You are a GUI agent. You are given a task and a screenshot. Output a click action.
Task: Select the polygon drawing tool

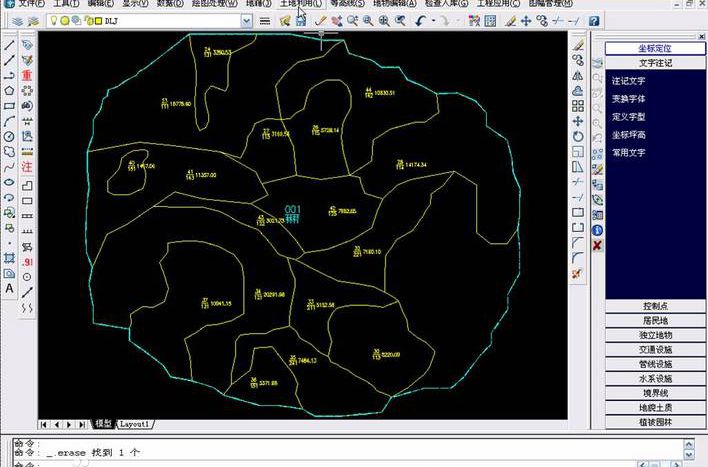(x=9, y=90)
